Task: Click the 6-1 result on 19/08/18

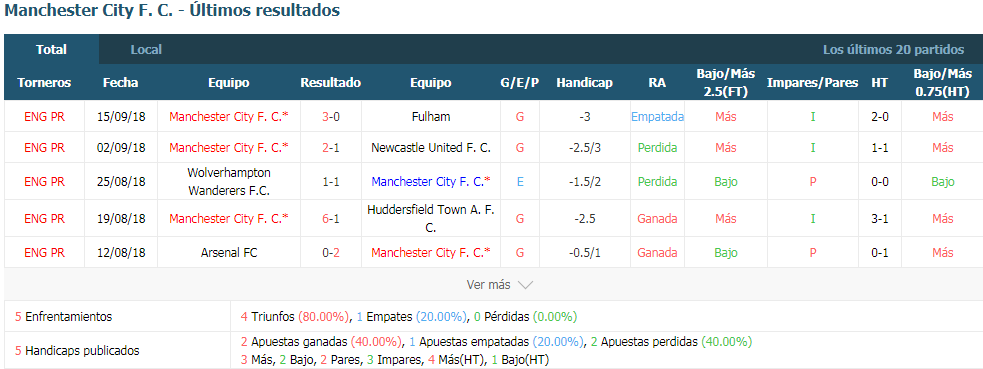Action: pos(330,219)
